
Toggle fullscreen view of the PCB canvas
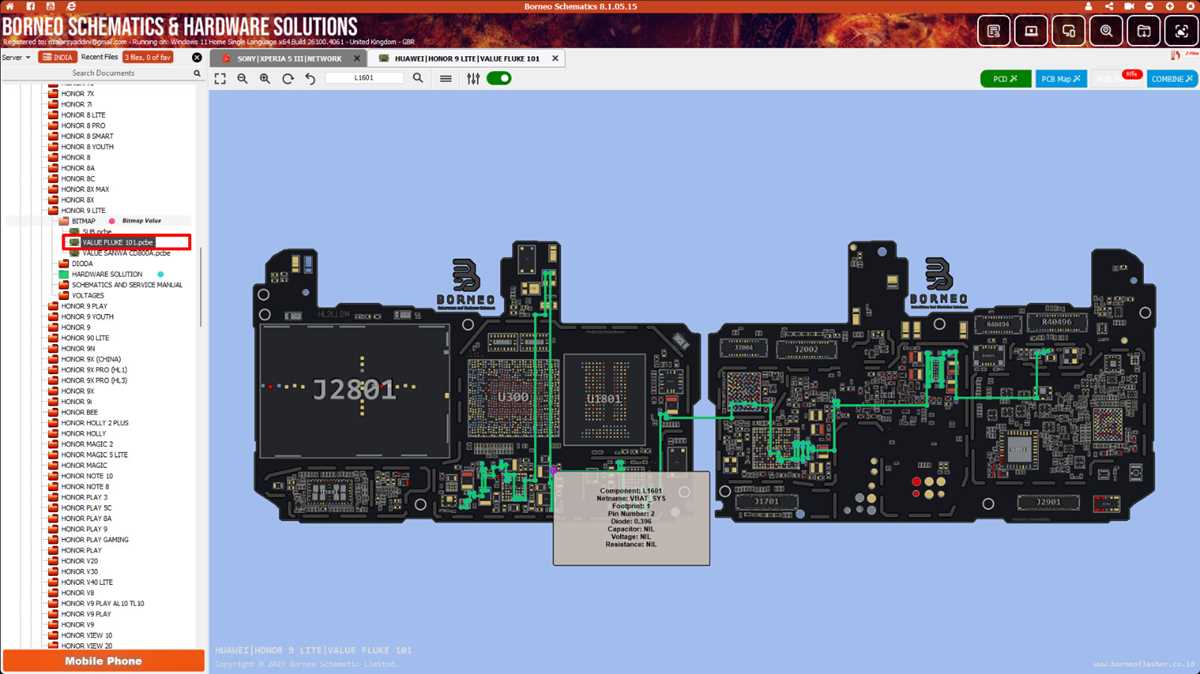pyautogui.click(x=220, y=78)
